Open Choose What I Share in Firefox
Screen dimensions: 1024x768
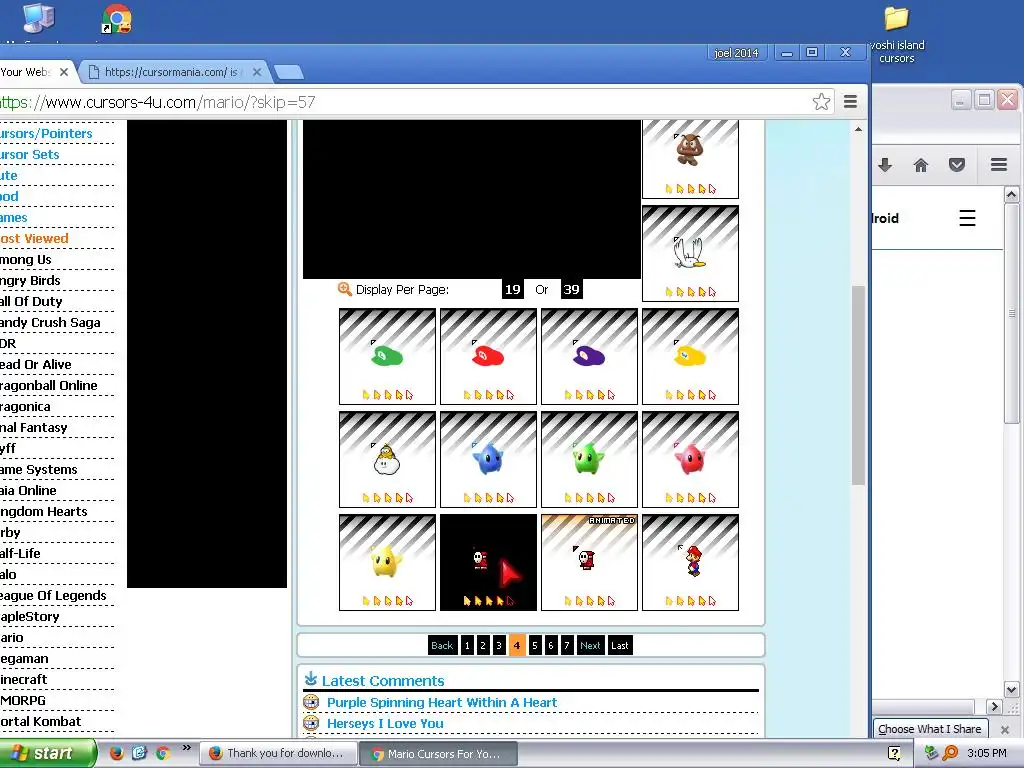(x=929, y=729)
